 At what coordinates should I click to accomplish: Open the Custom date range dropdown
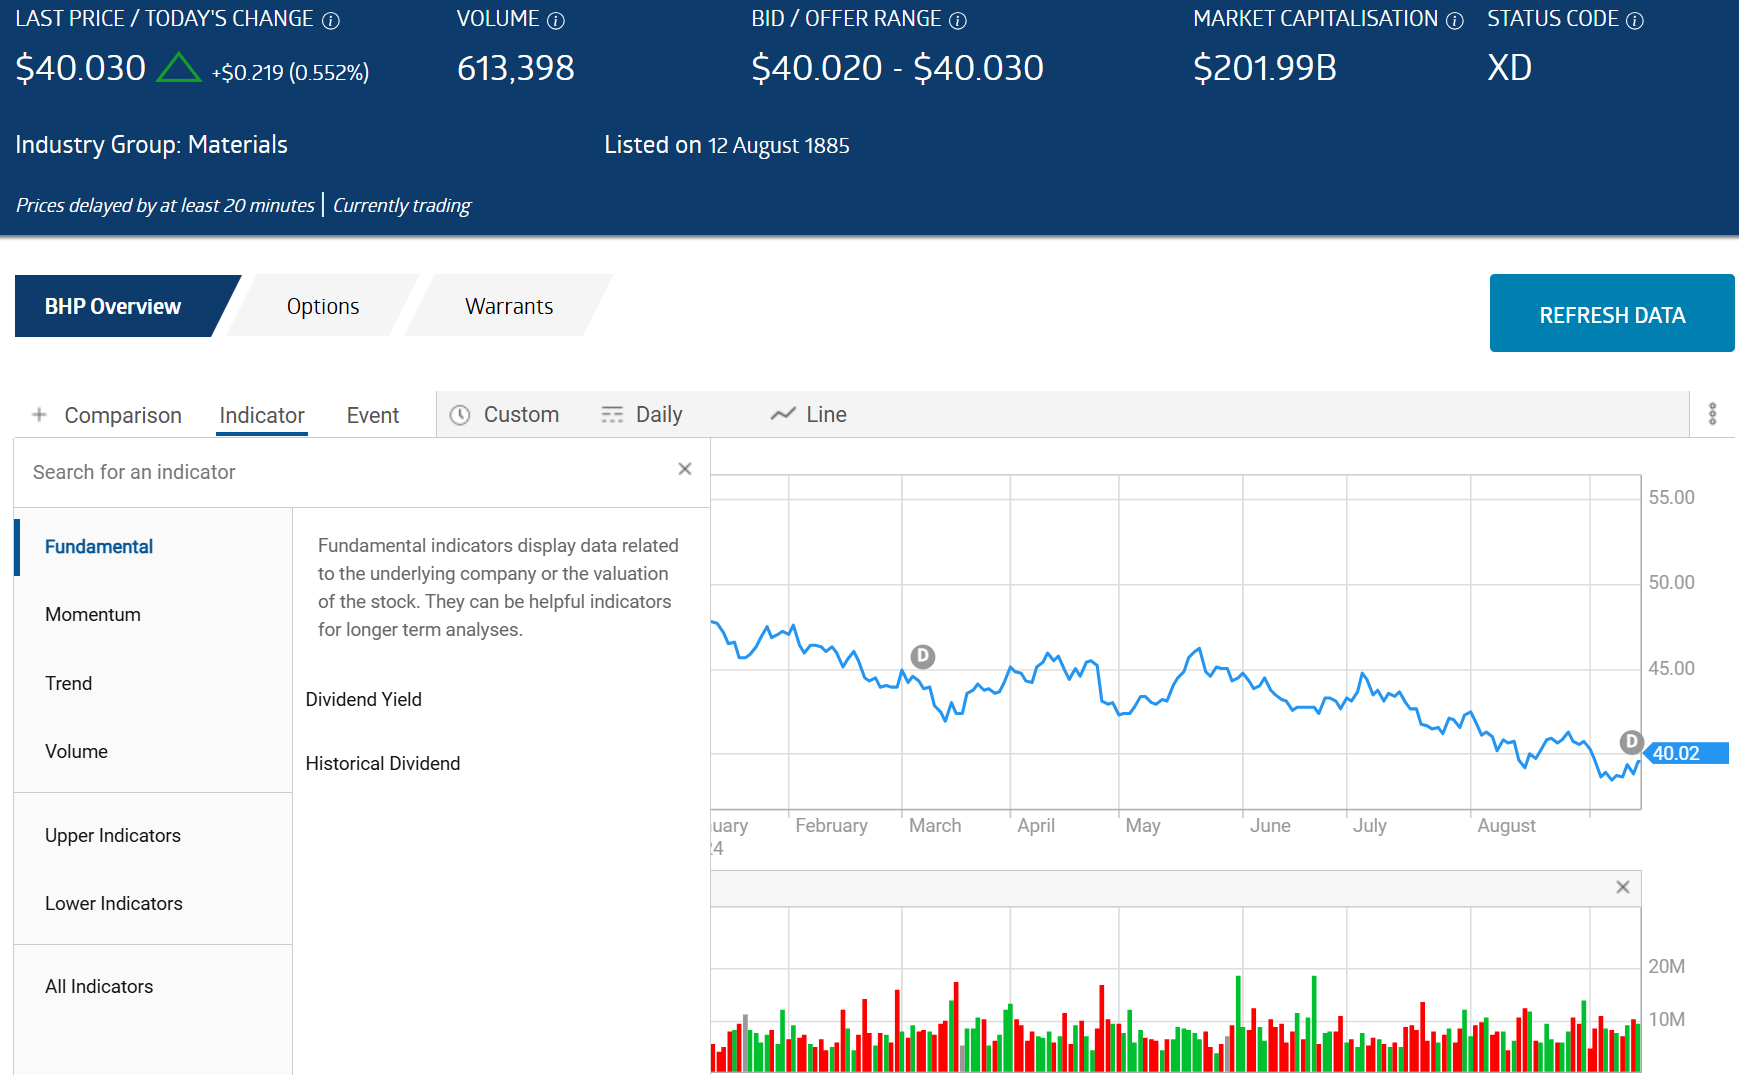504,415
